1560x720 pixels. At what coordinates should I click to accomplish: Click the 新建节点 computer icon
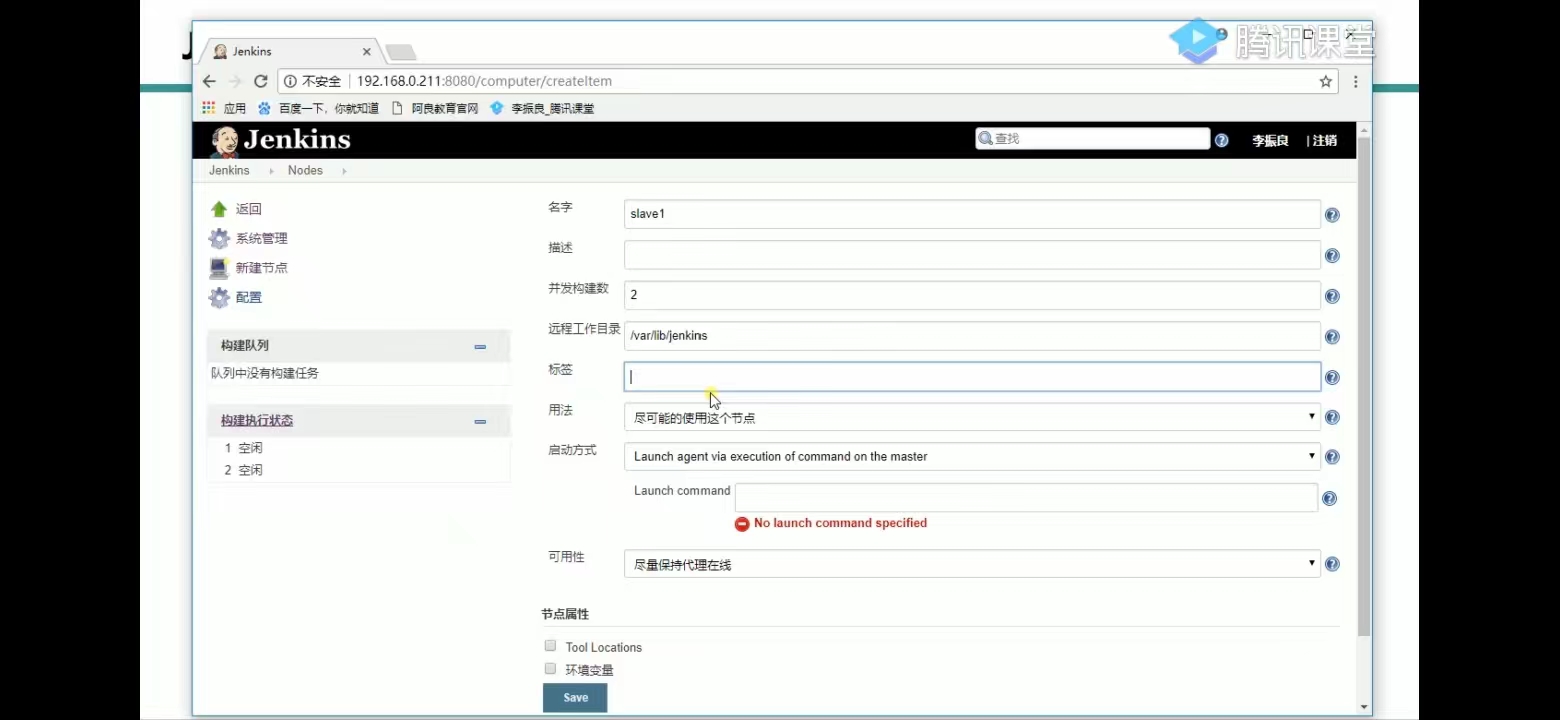[219, 268]
